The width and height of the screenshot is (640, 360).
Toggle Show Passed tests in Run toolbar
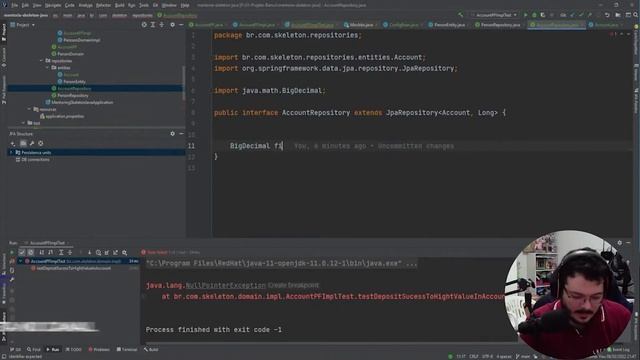click(22, 252)
